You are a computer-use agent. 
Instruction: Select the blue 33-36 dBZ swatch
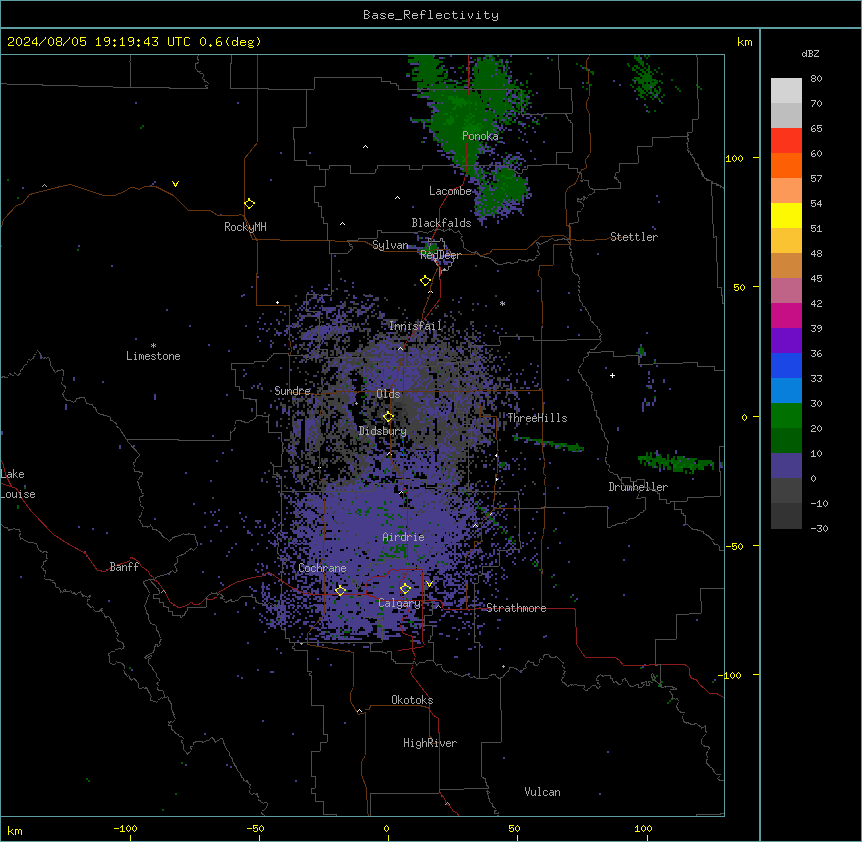786,365
